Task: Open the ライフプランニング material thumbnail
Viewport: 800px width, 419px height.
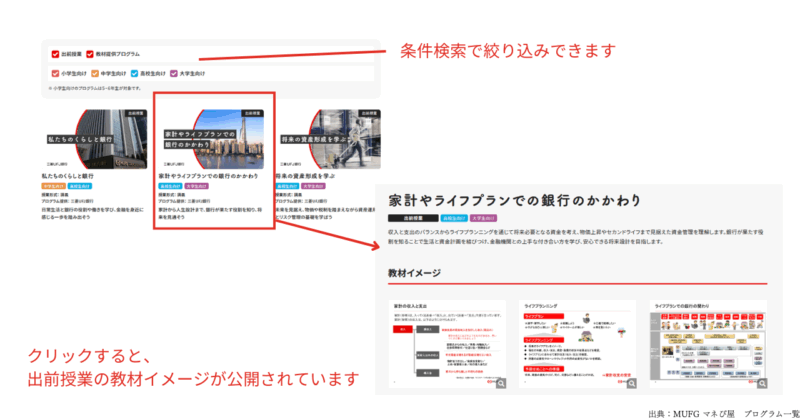Action: (578, 344)
